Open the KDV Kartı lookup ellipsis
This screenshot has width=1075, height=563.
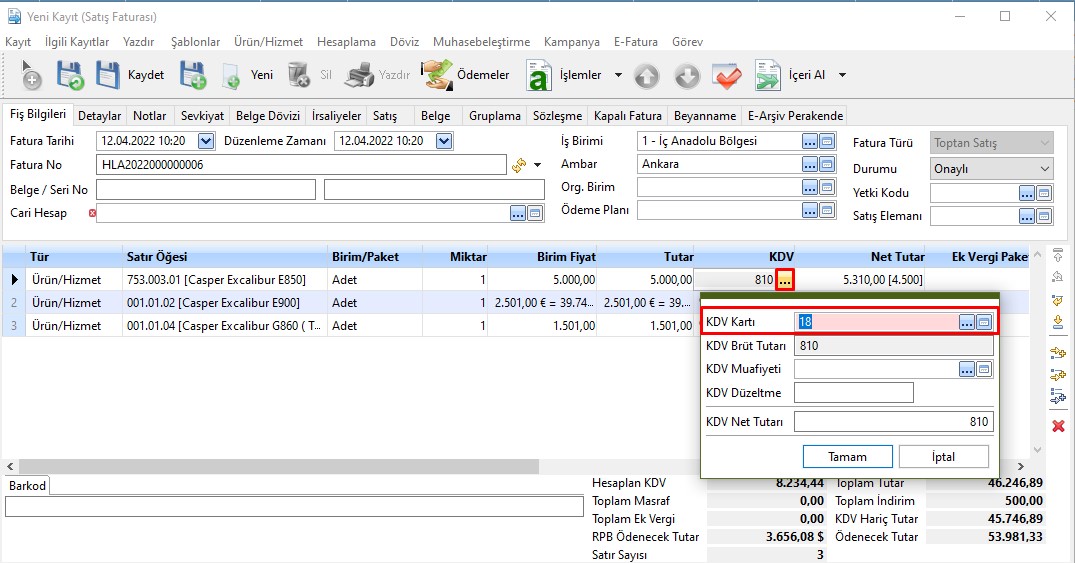[966, 321]
